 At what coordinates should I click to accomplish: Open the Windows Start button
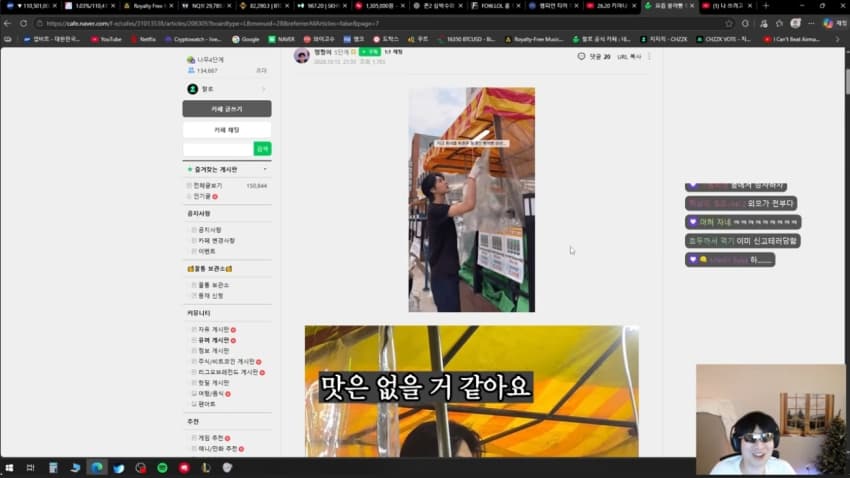(x=9, y=468)
